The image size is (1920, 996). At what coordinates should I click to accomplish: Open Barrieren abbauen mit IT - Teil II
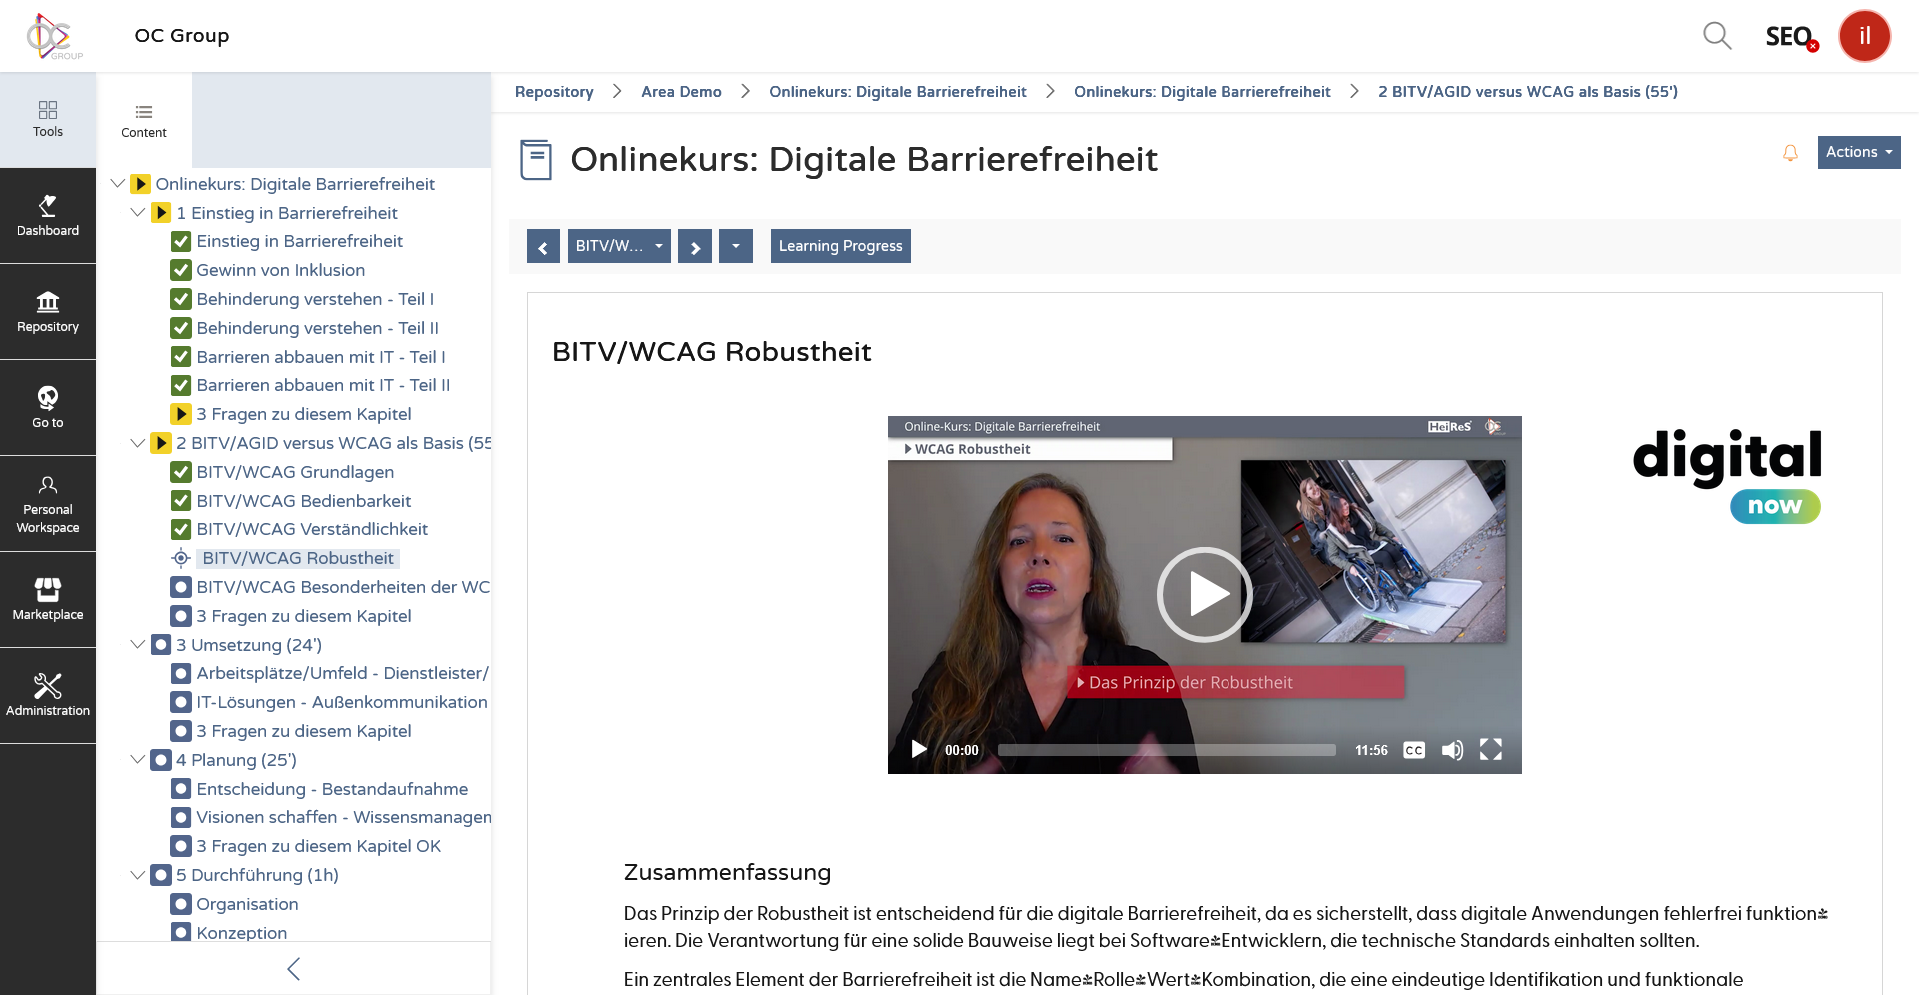324,385
